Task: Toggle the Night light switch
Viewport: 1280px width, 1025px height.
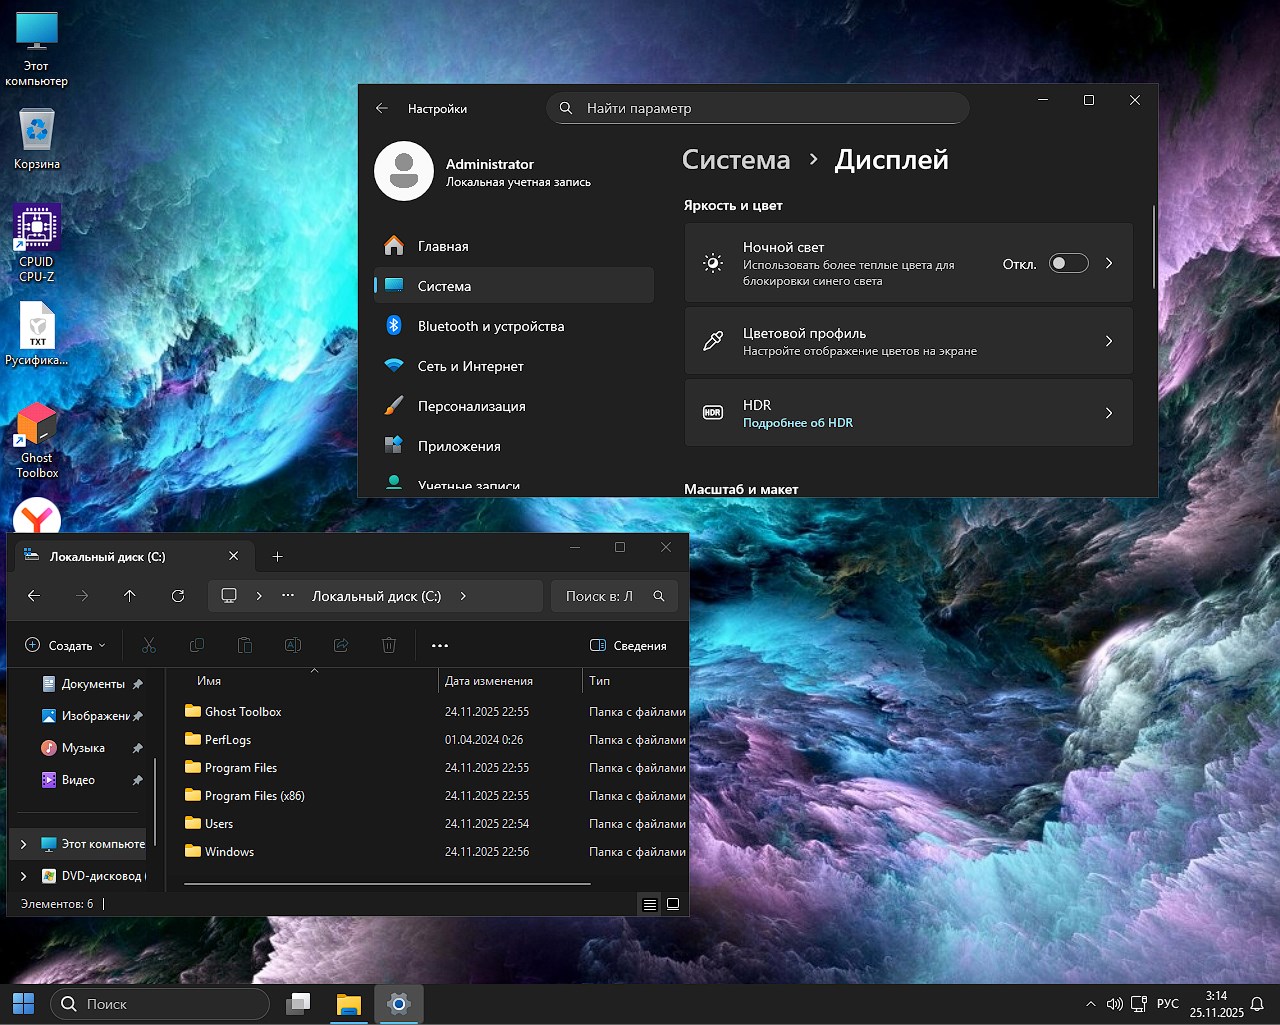Action: [x=1068, y=263]
